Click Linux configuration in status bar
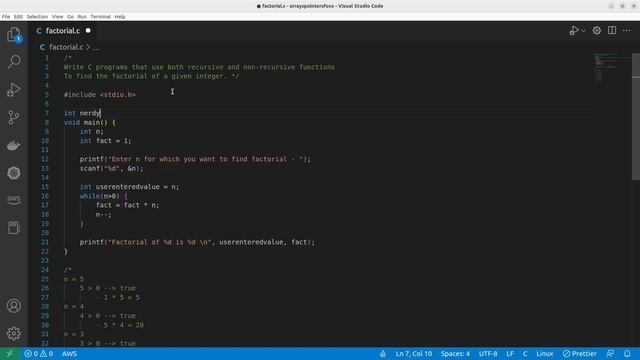This screenshot has width=640, height=360. click(x=544, y=354)
